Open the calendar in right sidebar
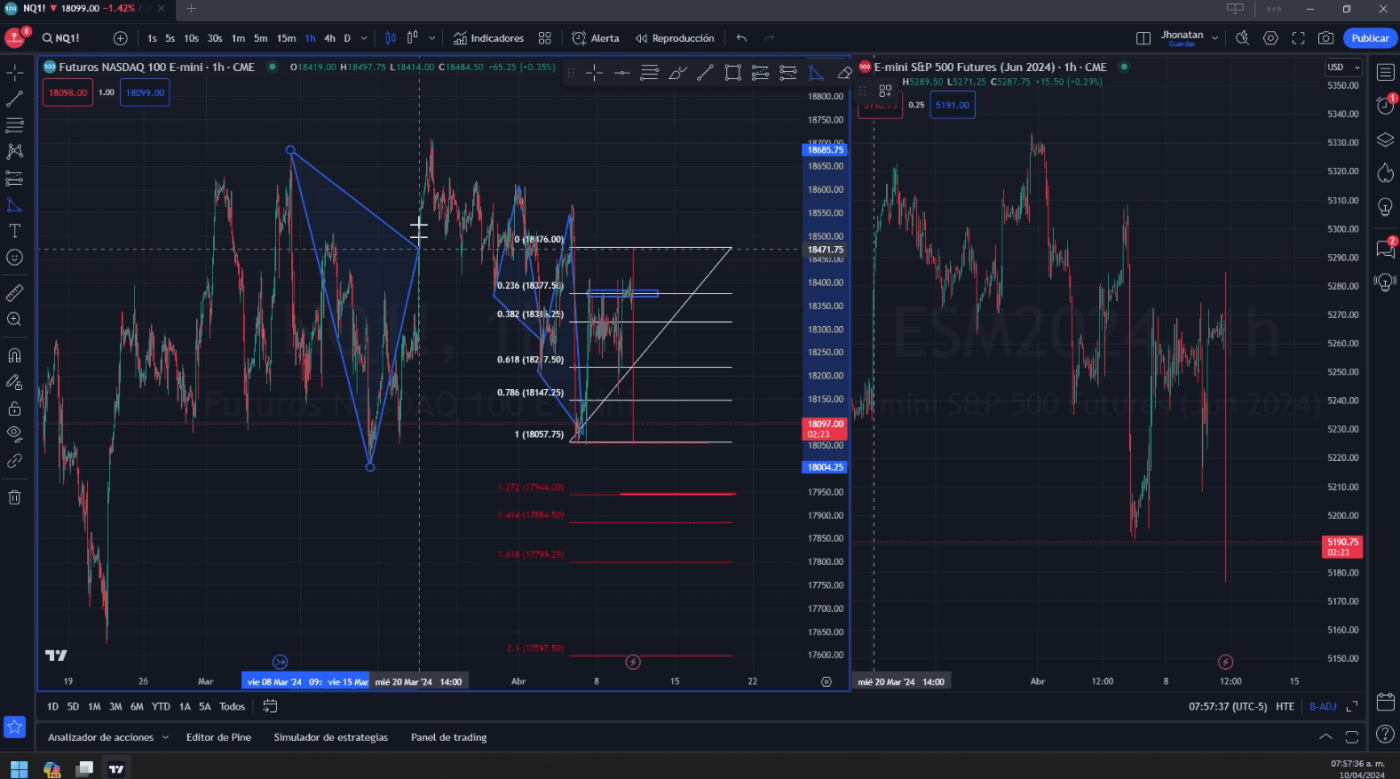1400x779 pixels. (1385, 702)
